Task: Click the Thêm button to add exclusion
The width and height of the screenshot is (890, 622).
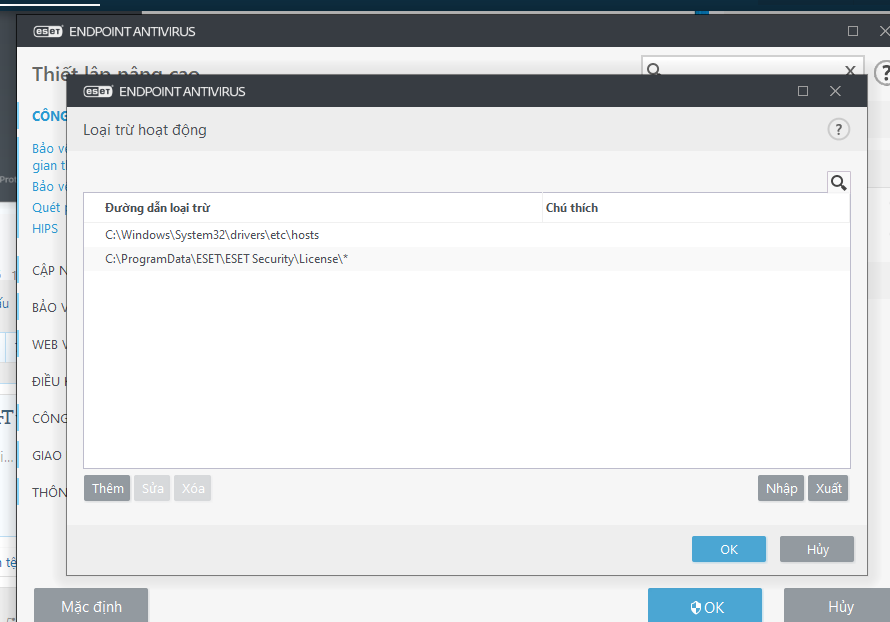Action: [107, 488]
